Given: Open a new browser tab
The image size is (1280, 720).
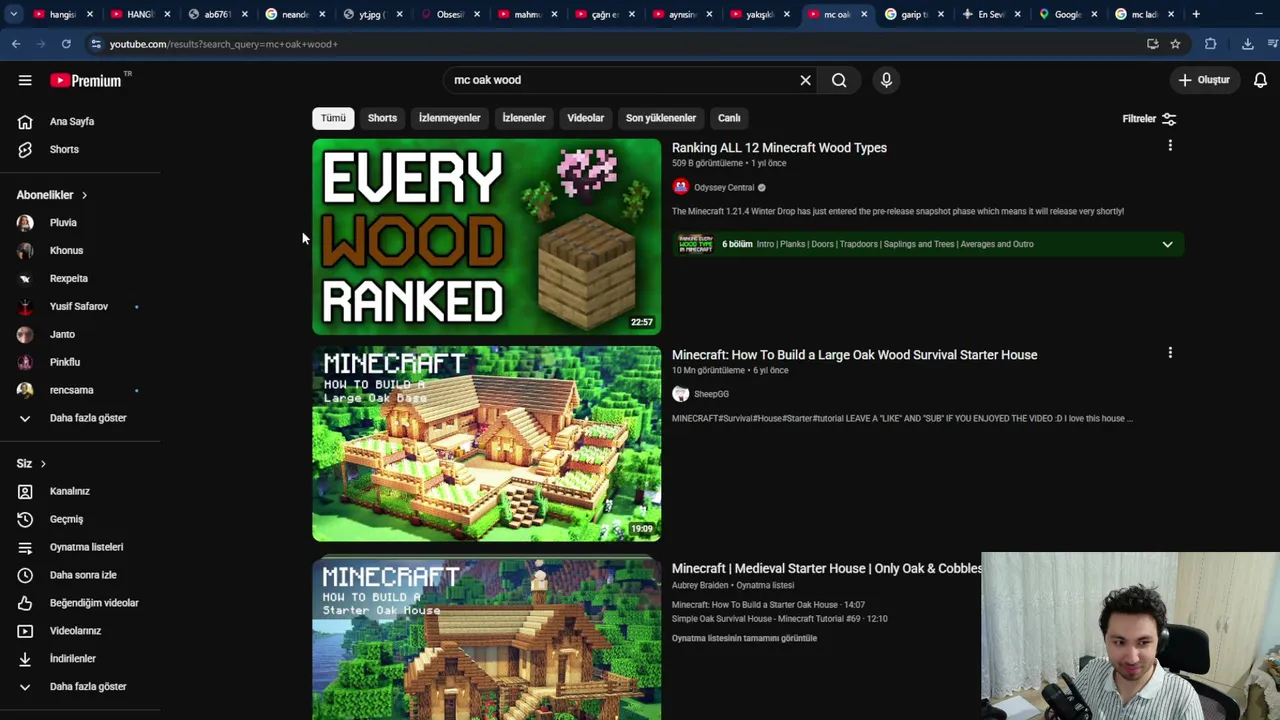Looking at the screenshot, I should tap(1196, 14).
